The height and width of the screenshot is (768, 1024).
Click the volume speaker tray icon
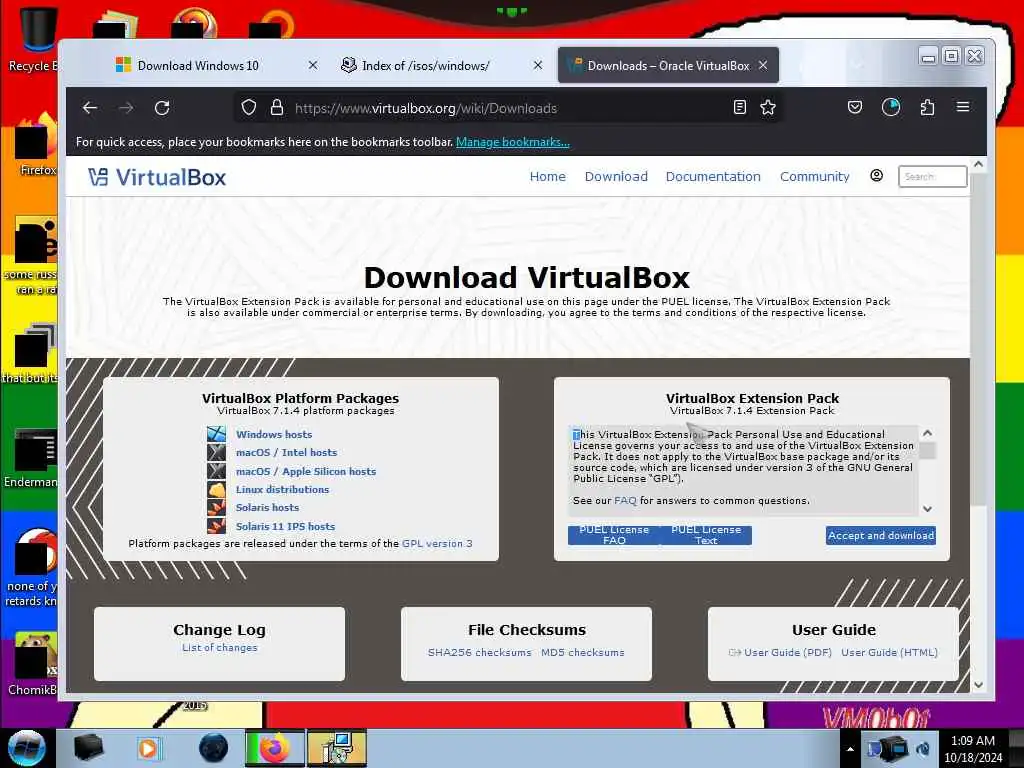[x=923, y=749]
